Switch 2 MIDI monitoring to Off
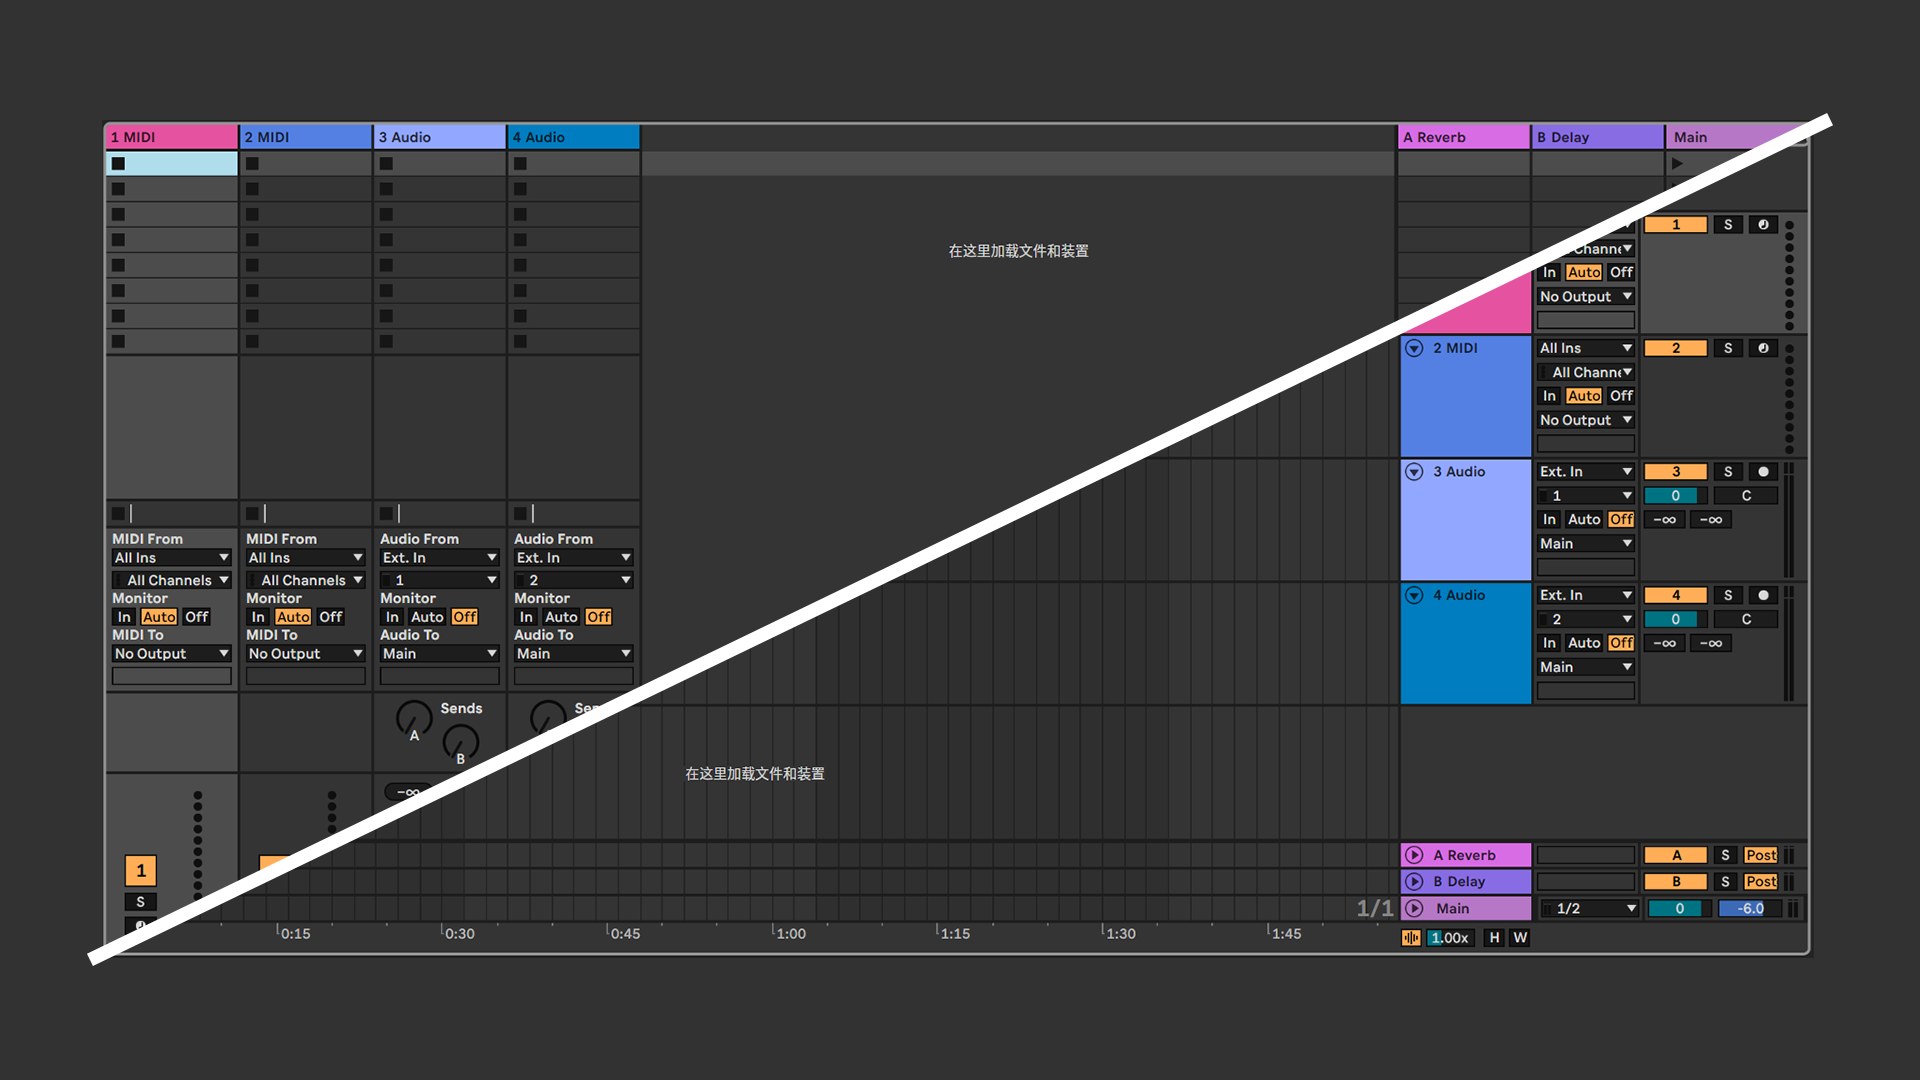The image size is (1920, 1080). (331, 617)
